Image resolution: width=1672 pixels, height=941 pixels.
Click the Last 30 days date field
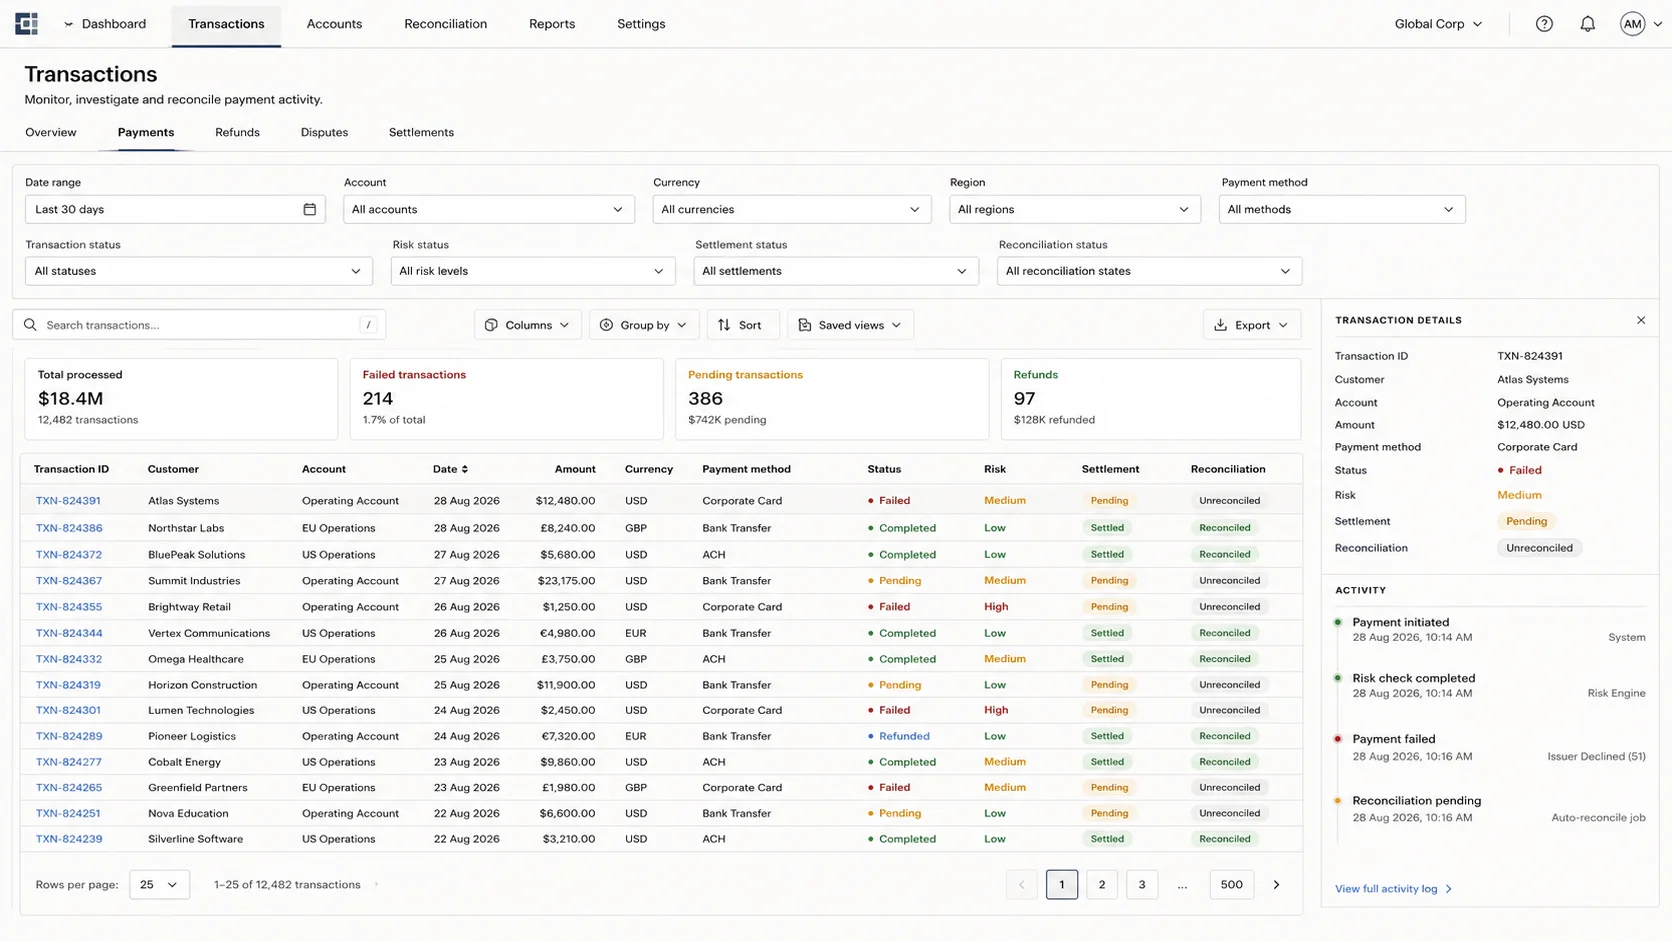coord(175,209)
